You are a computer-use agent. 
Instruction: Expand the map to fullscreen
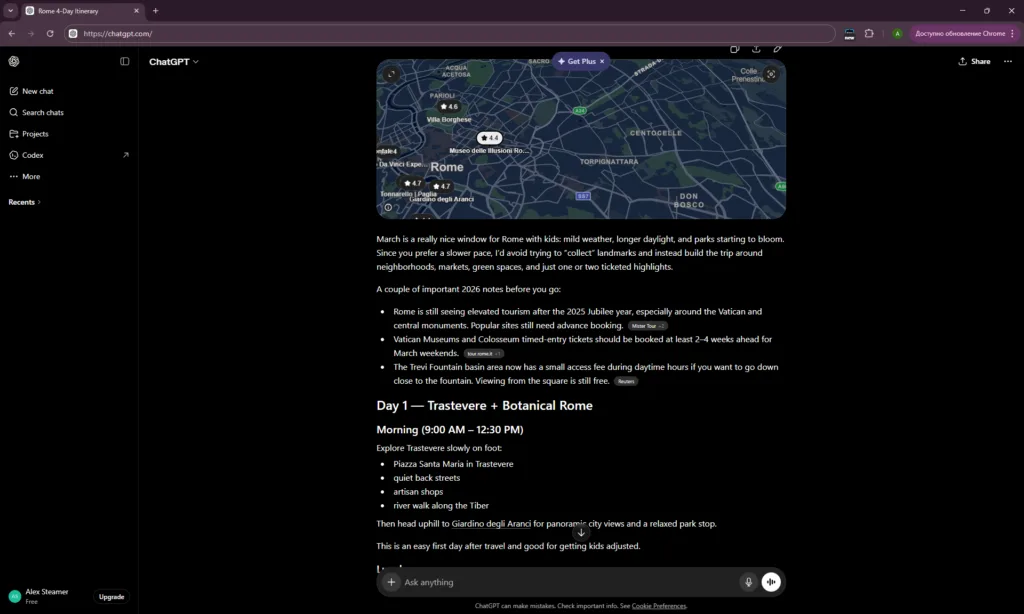pos(391,74)
